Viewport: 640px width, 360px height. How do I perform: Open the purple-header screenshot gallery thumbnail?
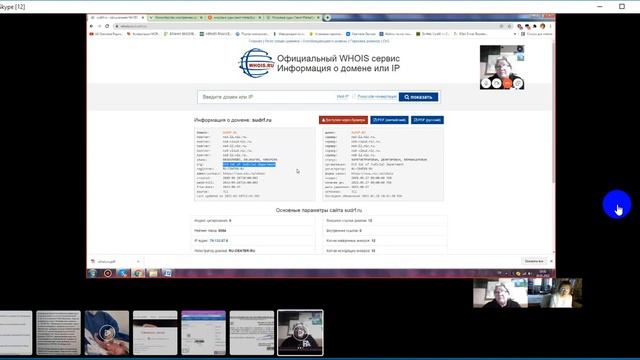203,333
